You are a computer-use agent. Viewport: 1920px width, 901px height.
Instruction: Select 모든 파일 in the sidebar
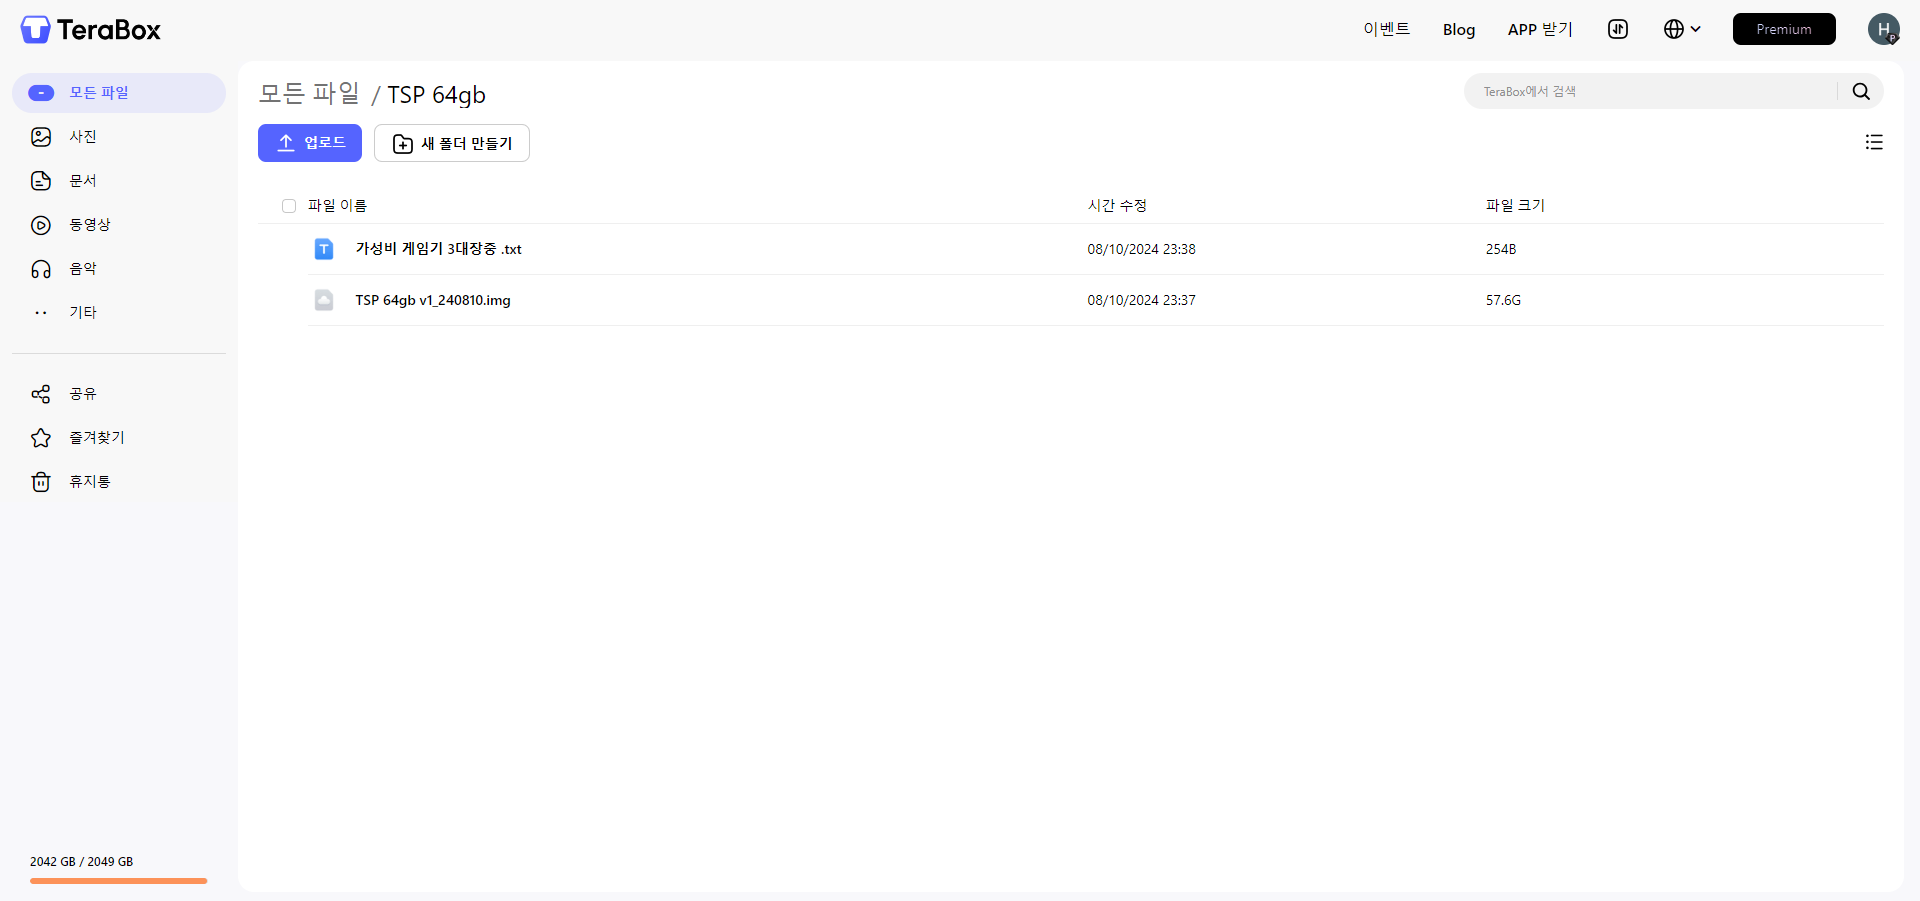tap(119, 93)
